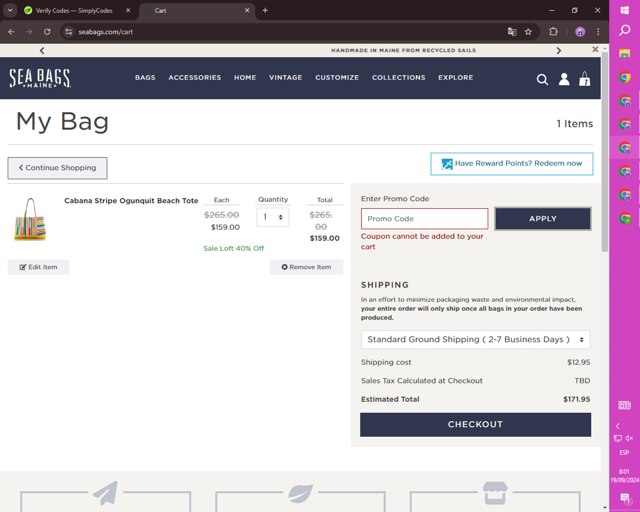Open site information icon in address bar
This screenshot has height=512, width=640.
click(69, 31)
